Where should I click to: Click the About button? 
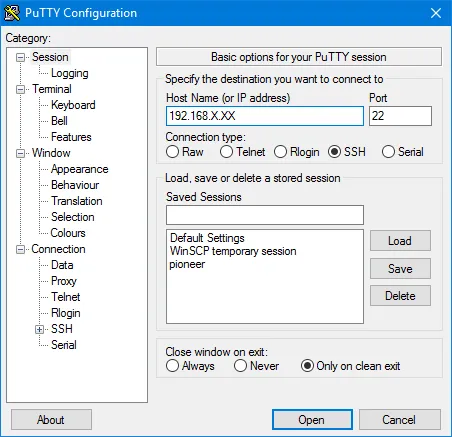tap(51, 420)
